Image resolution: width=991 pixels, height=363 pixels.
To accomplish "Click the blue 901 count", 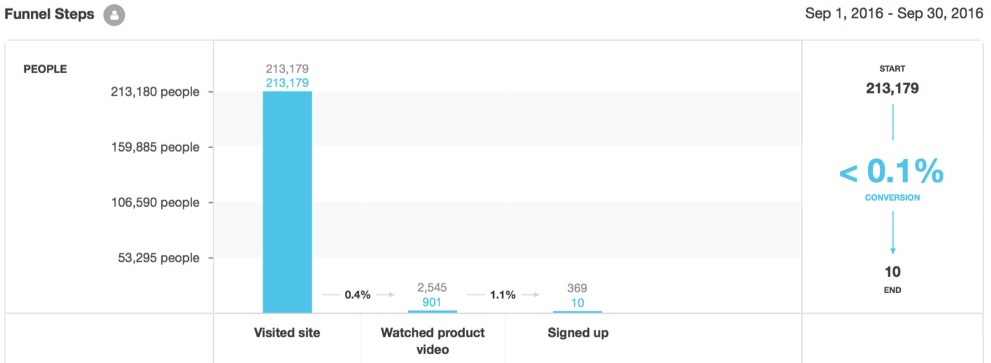I will [x=432, y=302].
